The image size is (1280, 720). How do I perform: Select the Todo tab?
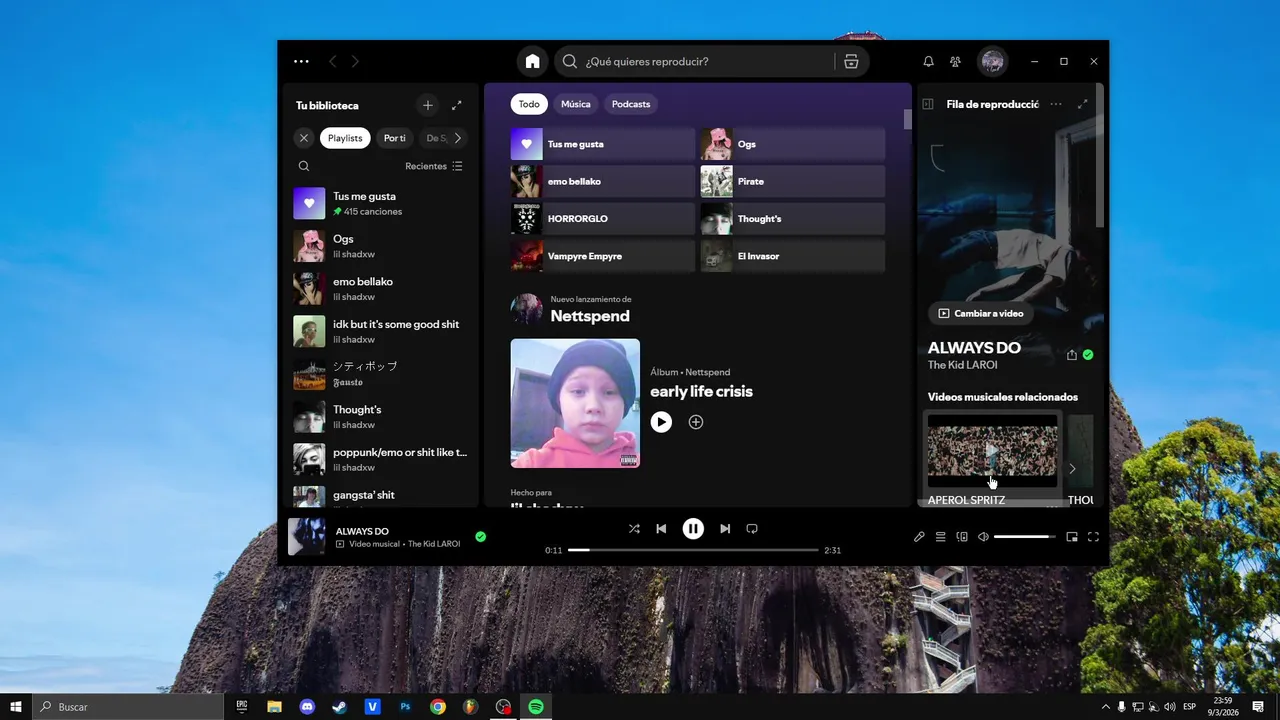[x=529, y=104]
